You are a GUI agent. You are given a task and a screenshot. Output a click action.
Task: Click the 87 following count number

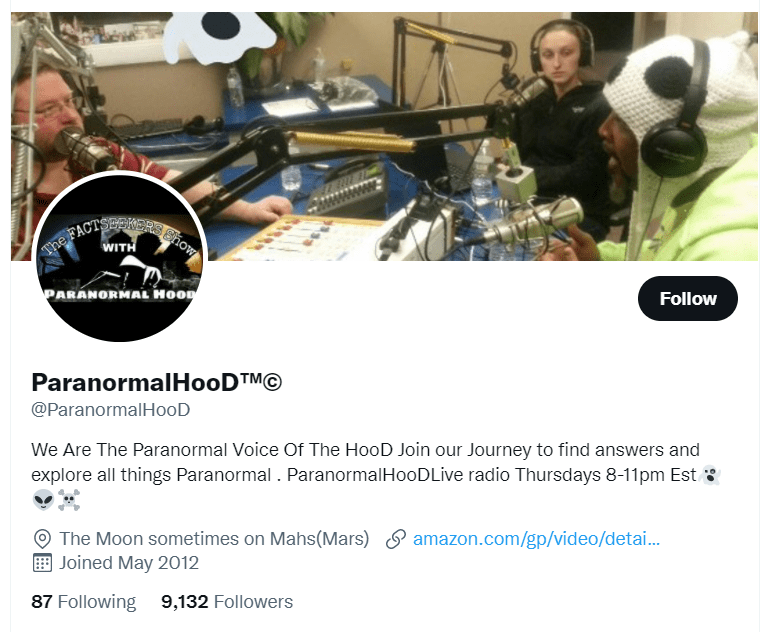42,602
